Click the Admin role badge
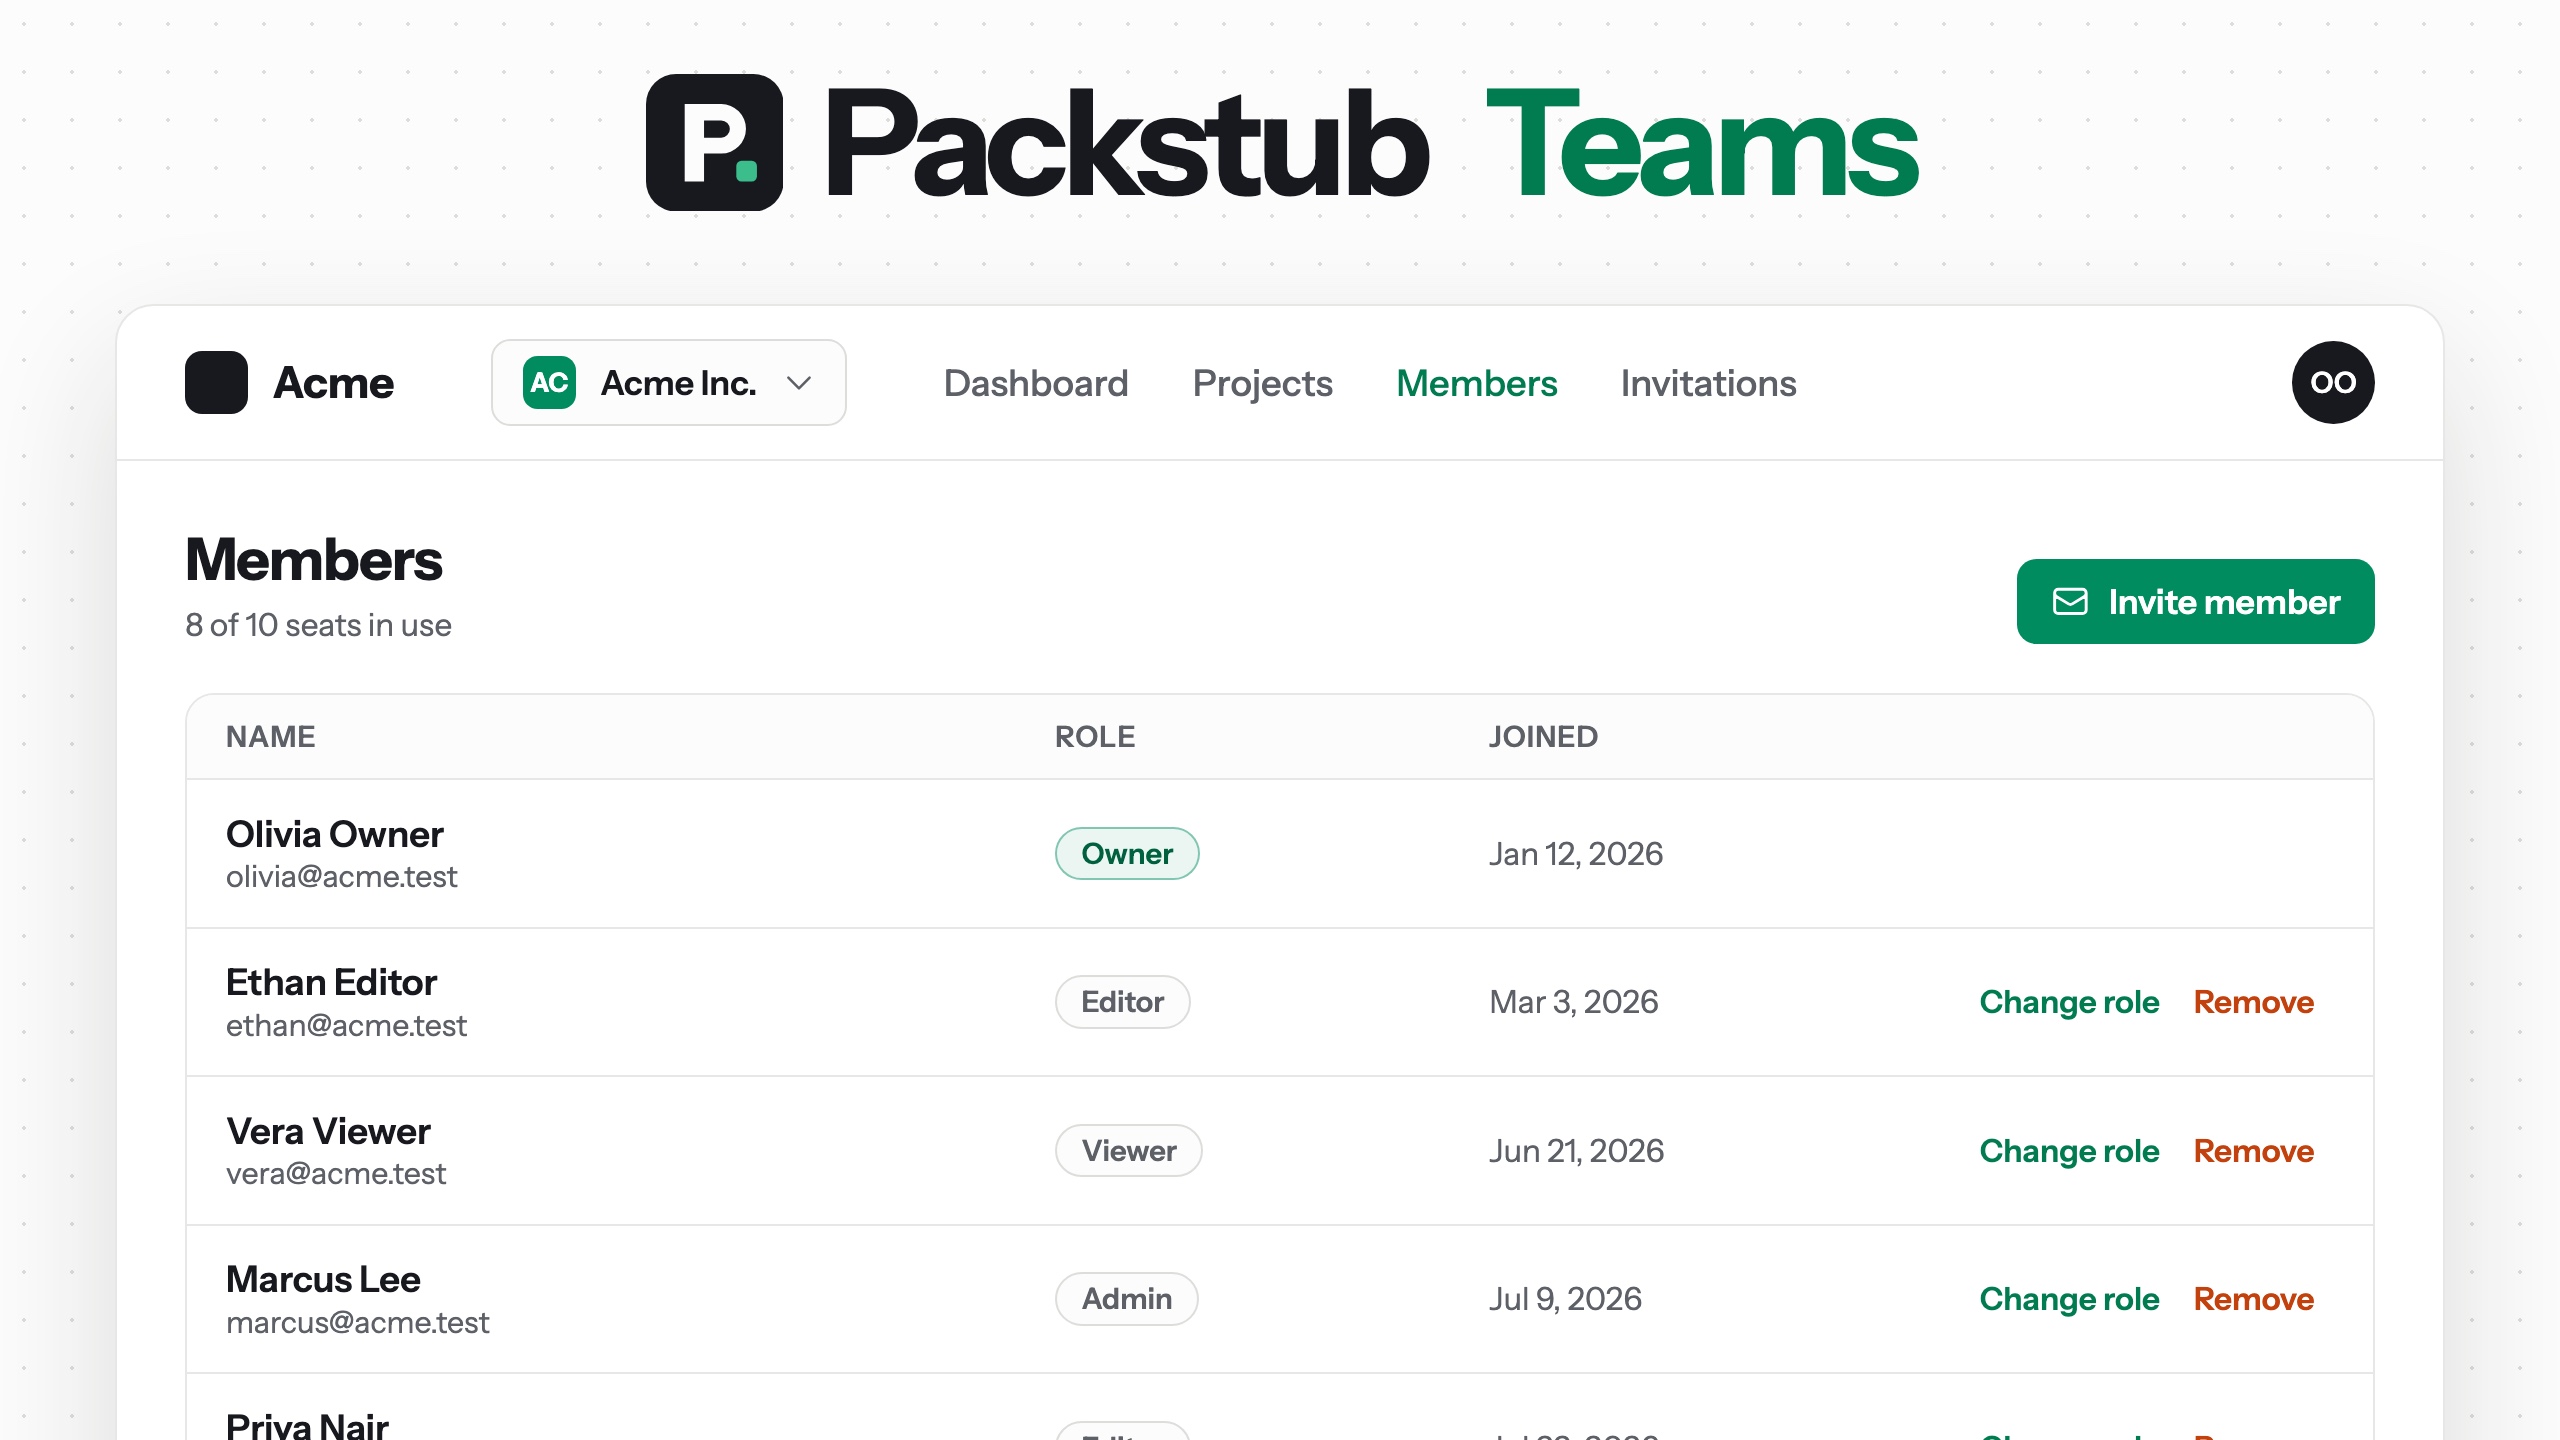This screenshot has width=2560, height=1440. coord(1126,1299)
